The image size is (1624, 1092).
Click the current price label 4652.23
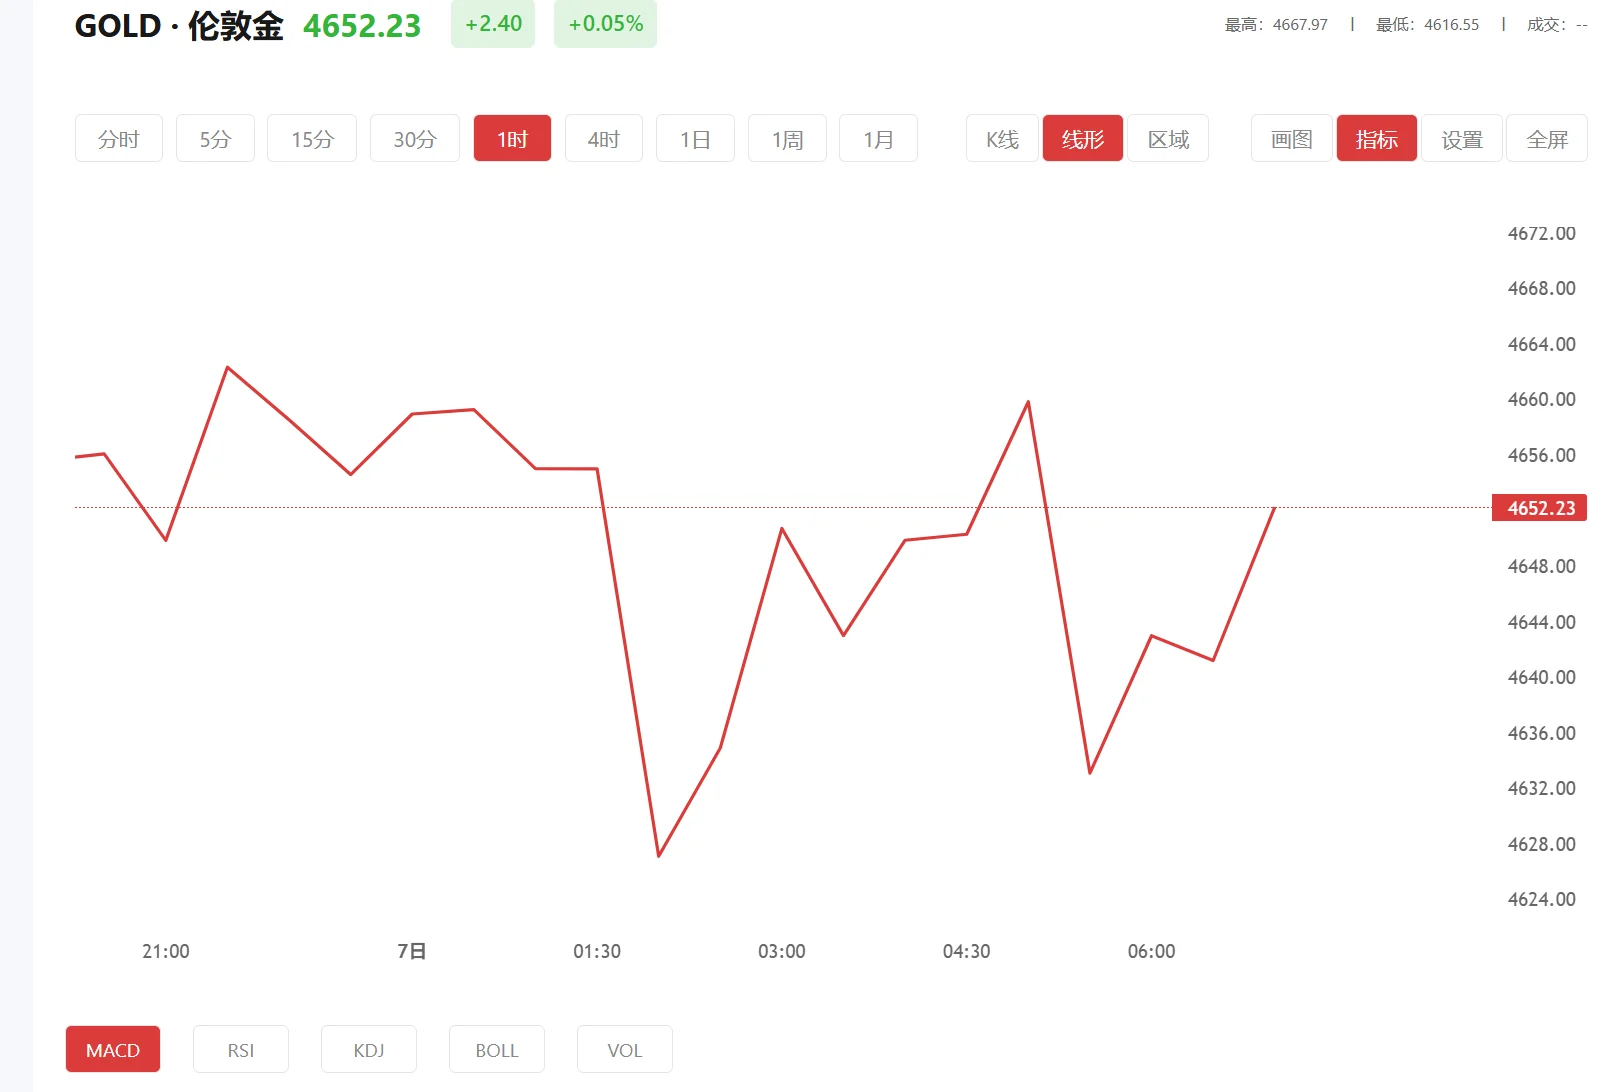click(x=1539, y=507)
